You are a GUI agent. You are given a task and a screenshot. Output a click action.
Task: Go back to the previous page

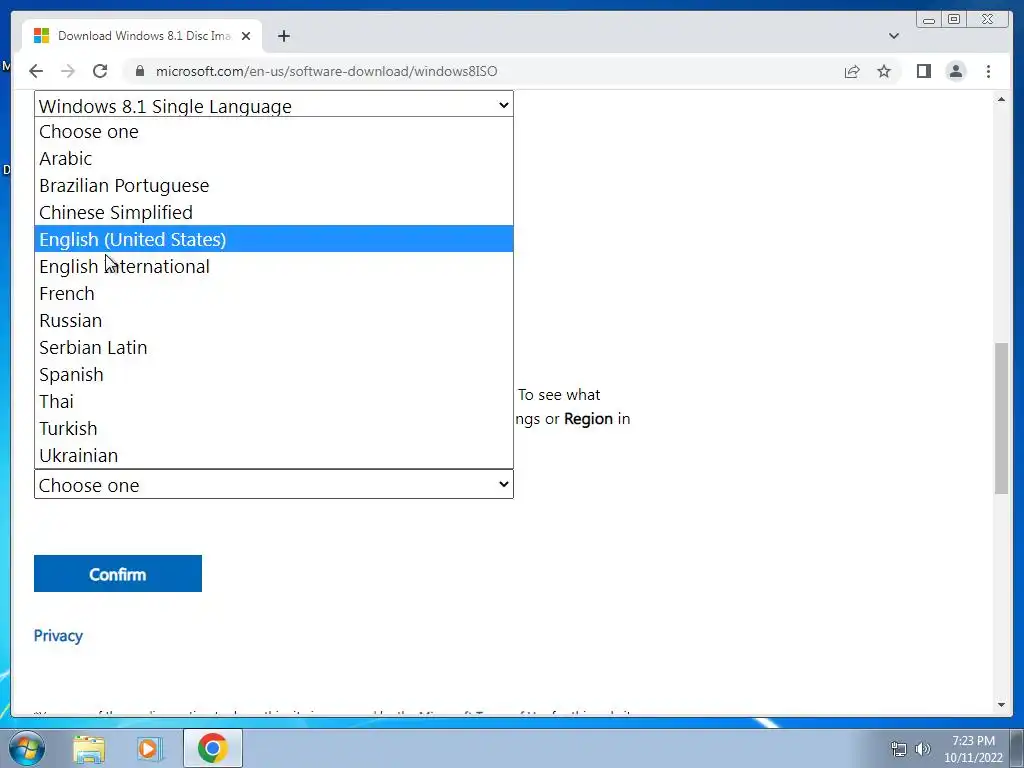[36, 71]
